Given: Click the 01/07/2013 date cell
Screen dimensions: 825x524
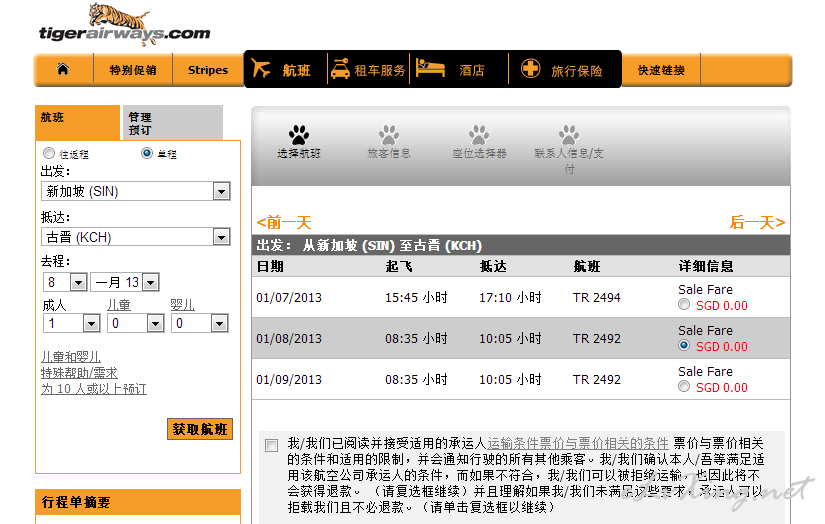Looking at the screenshot, I should pyautogui.click(x=289, y=298).
